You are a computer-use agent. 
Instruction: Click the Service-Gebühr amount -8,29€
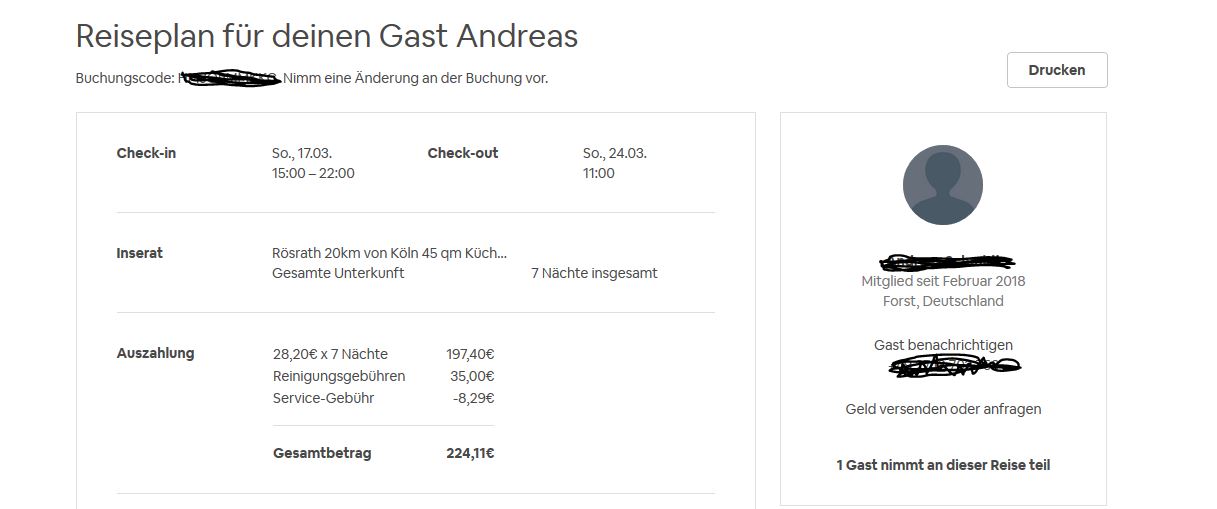(x=473, y=398)
